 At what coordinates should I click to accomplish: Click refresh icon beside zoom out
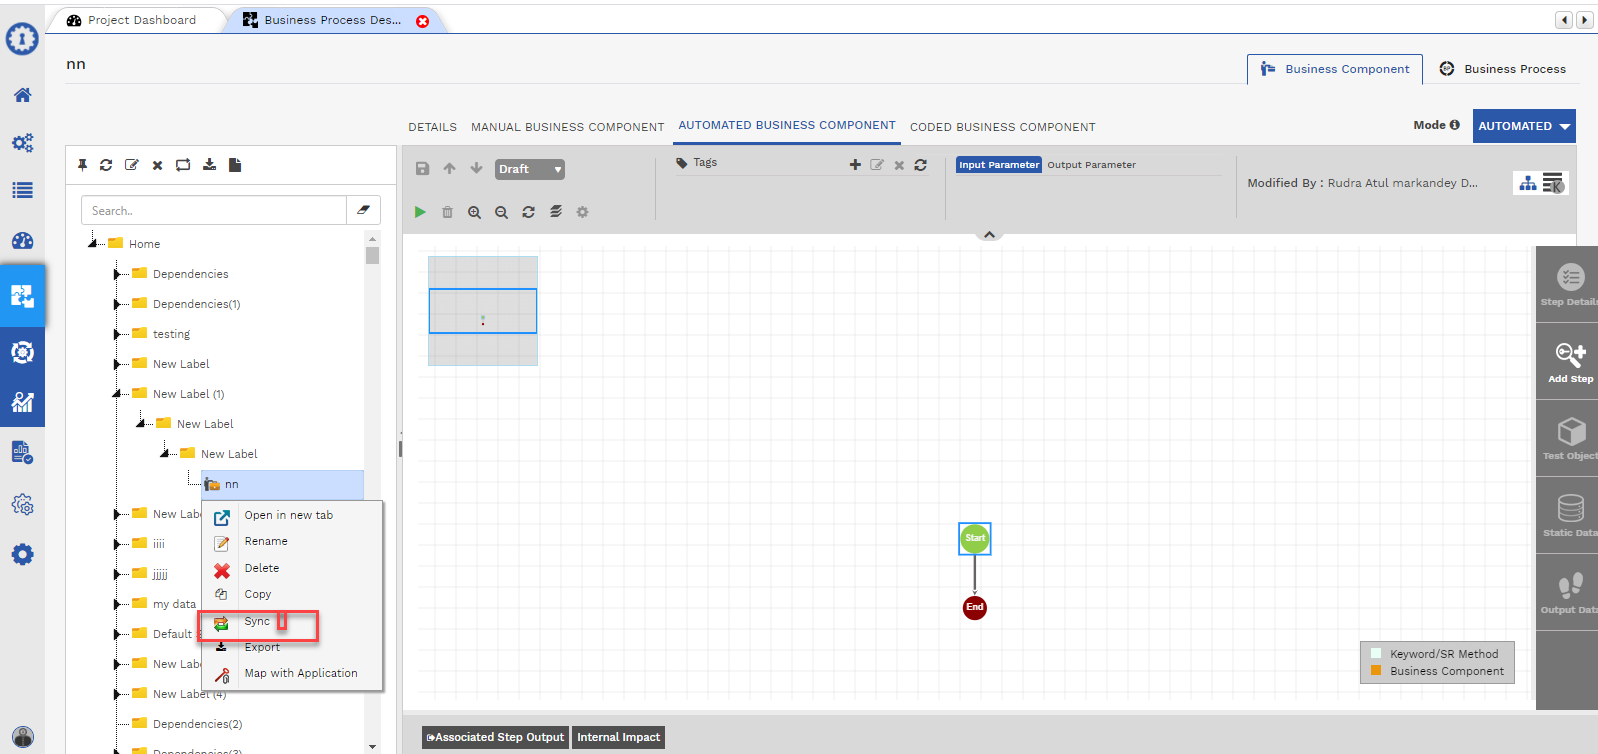[528, 212]
